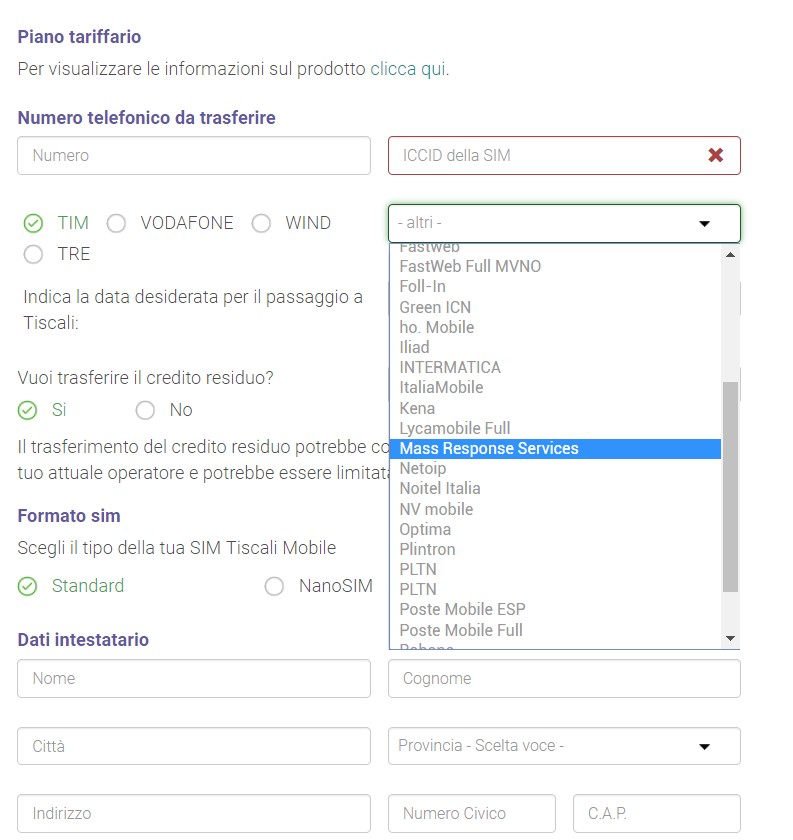The image size is (793, 840).
Task: Choose VODAFONE as current operator
Action: 116,223
